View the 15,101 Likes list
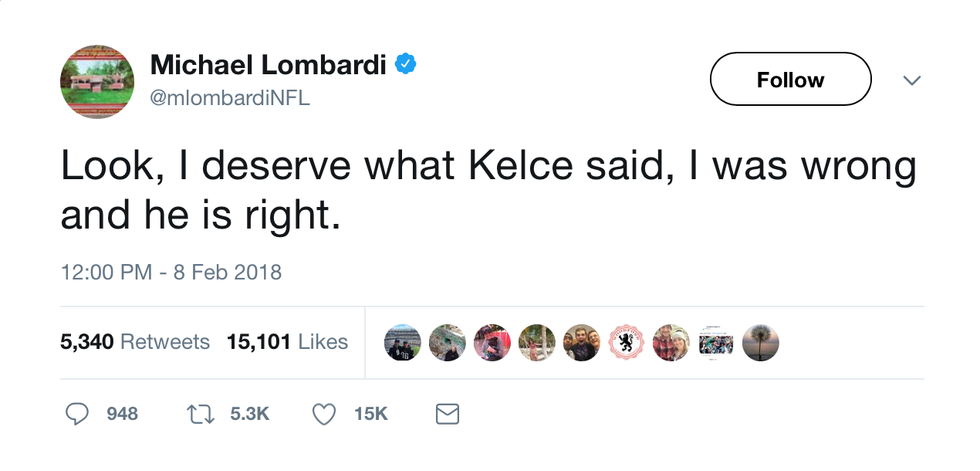The width and height of the screenshot is (980, 471). point(287,342)
